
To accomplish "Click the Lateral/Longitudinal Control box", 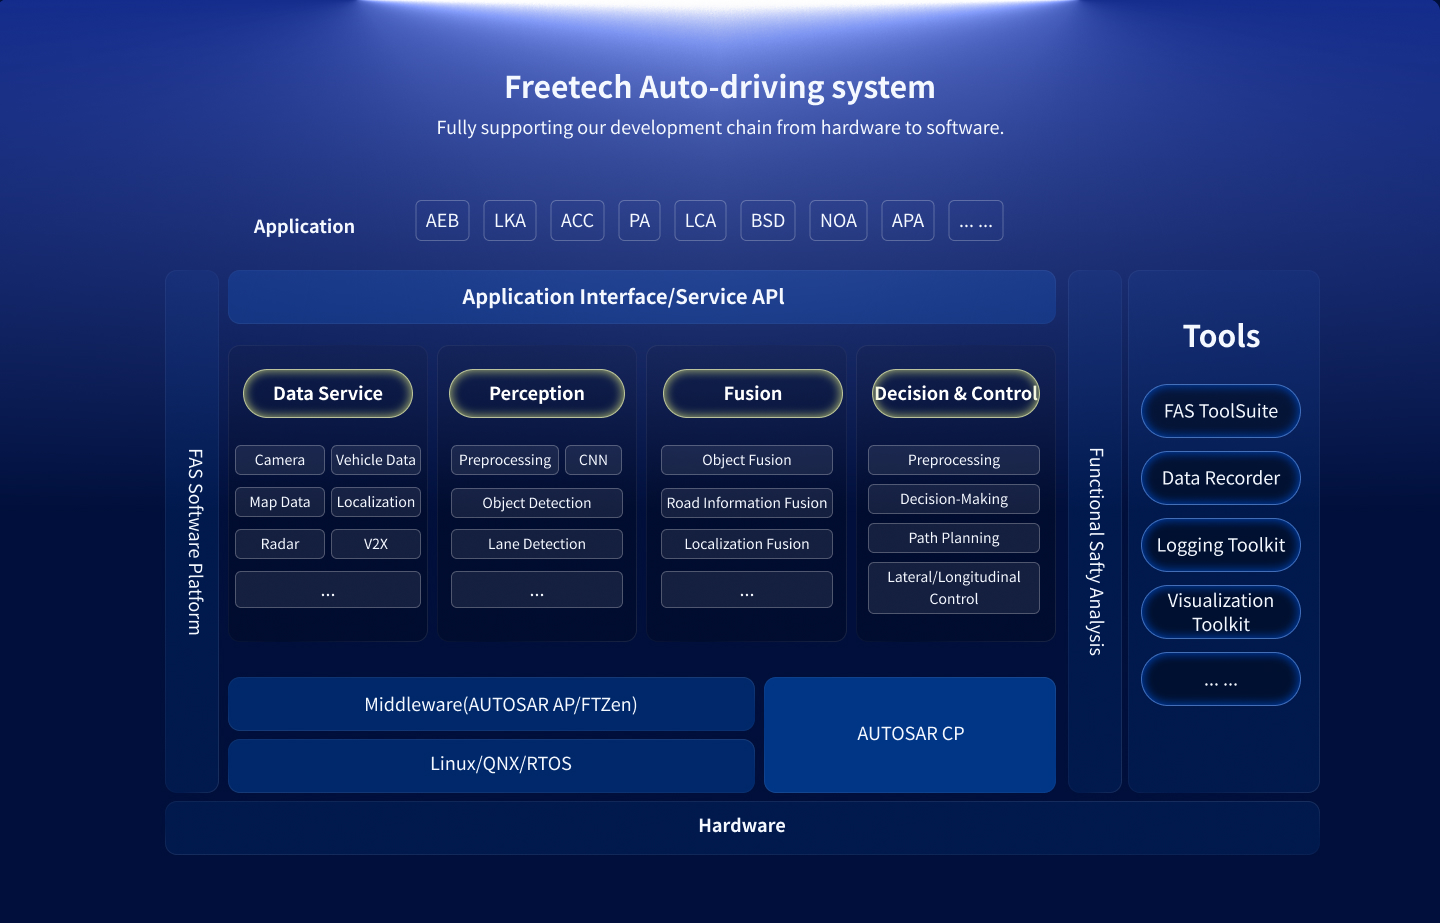I will (954, 588).
